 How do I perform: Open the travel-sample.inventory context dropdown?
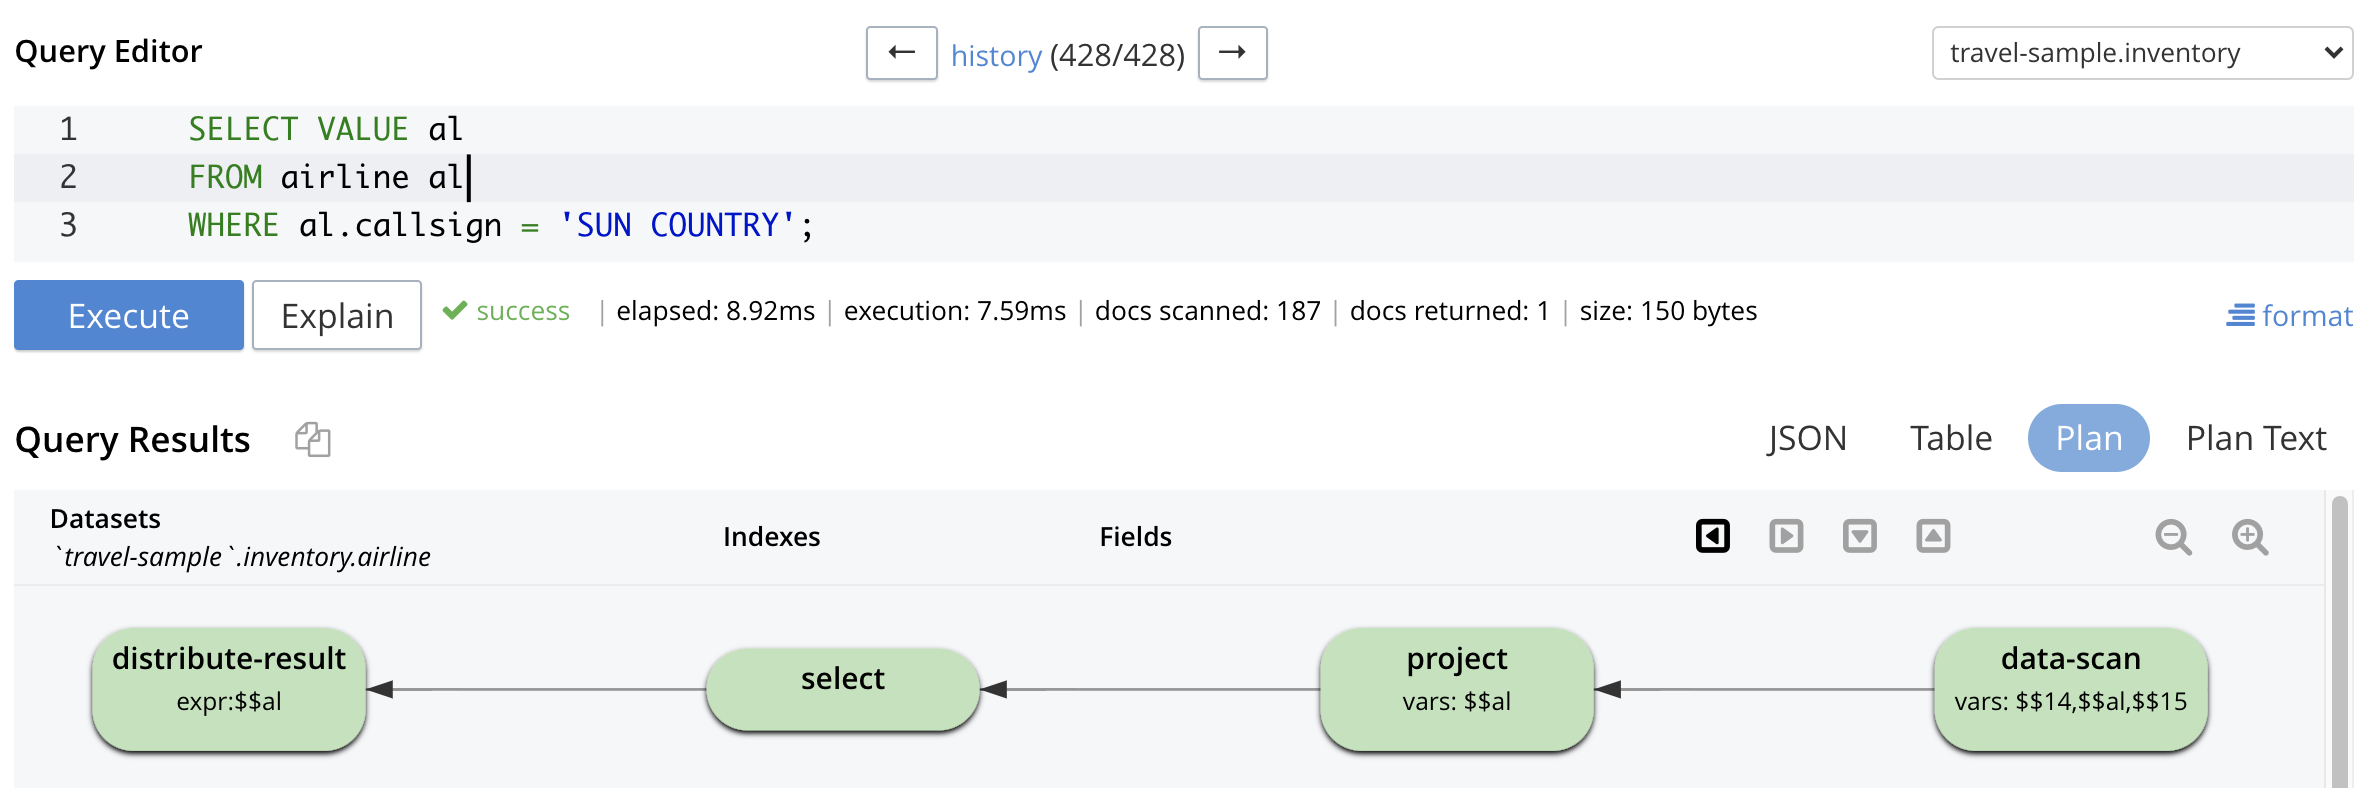coord(2142,53)
